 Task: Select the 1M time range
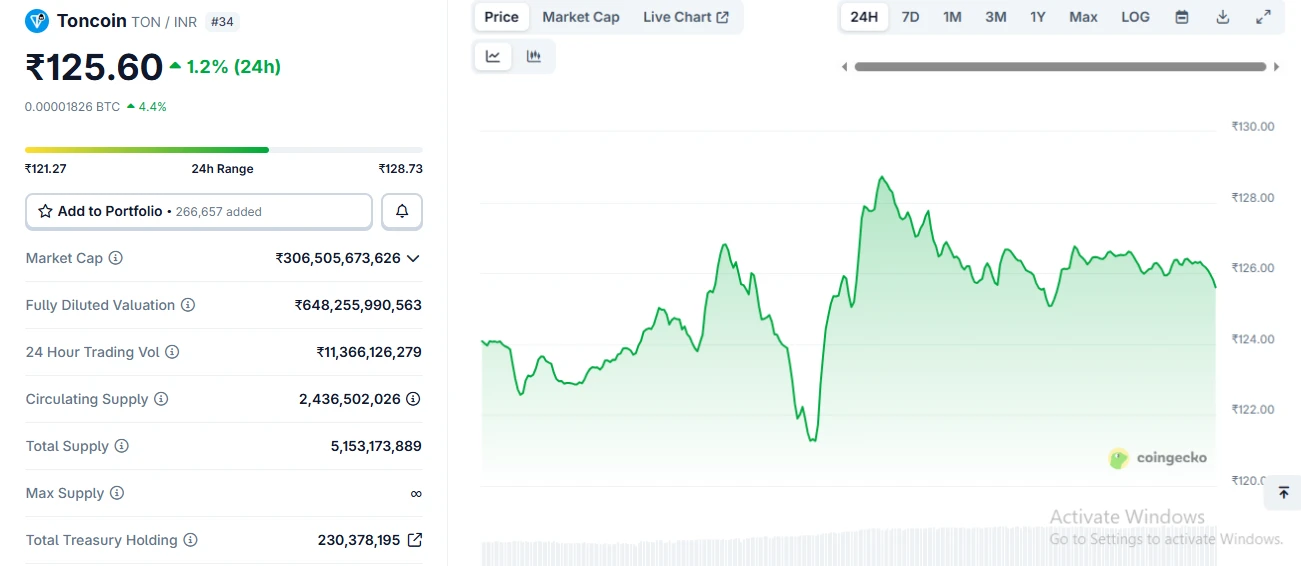(952, 17)
